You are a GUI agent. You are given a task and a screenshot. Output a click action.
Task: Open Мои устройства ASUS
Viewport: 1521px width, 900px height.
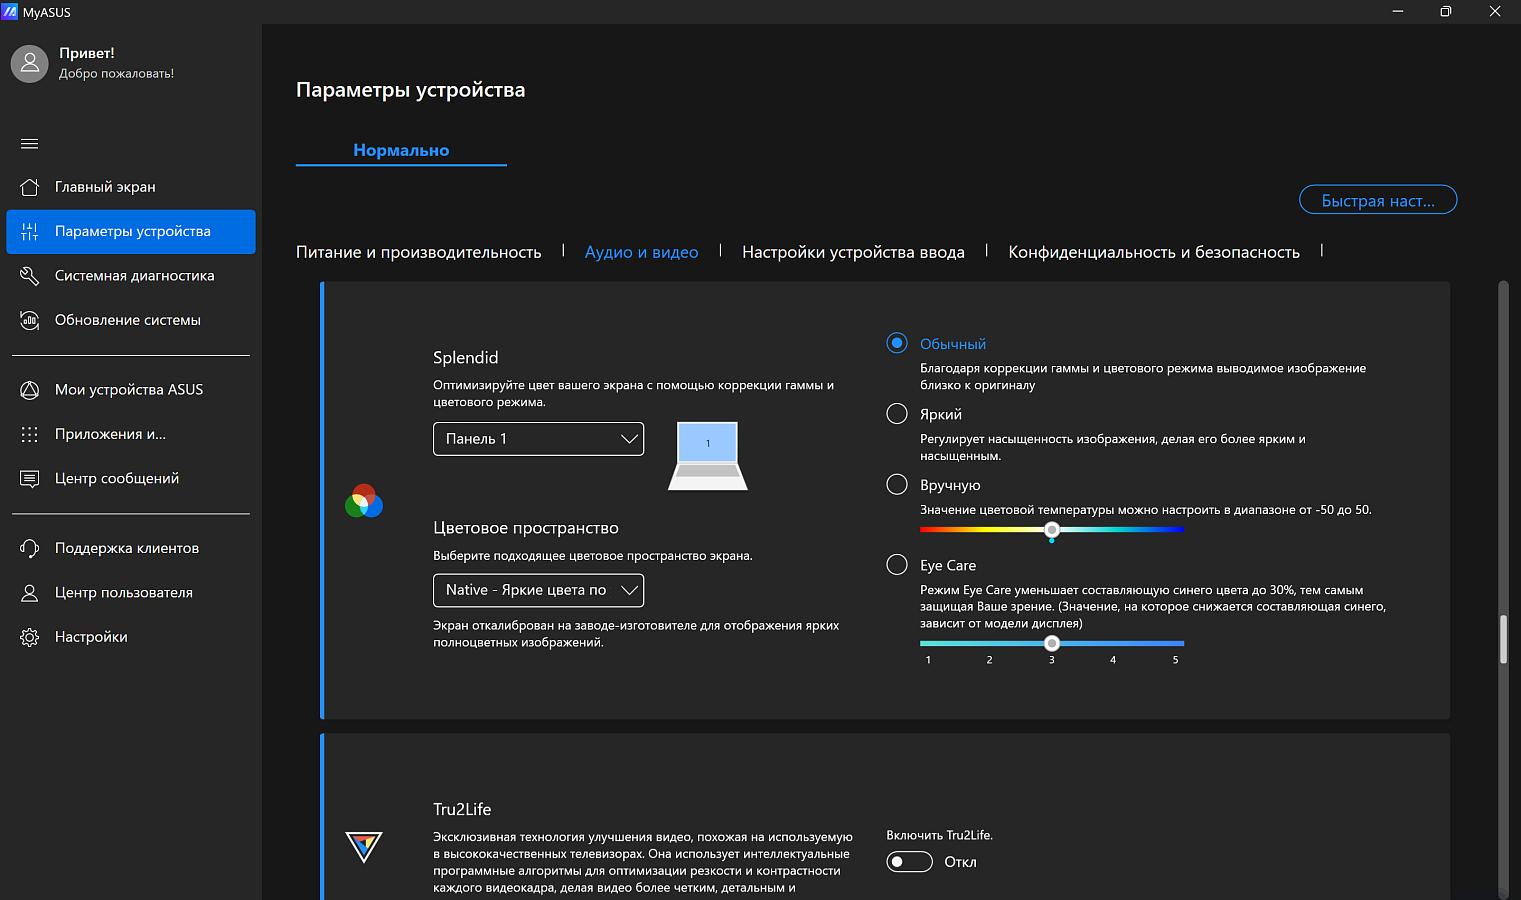coord(131,390)
